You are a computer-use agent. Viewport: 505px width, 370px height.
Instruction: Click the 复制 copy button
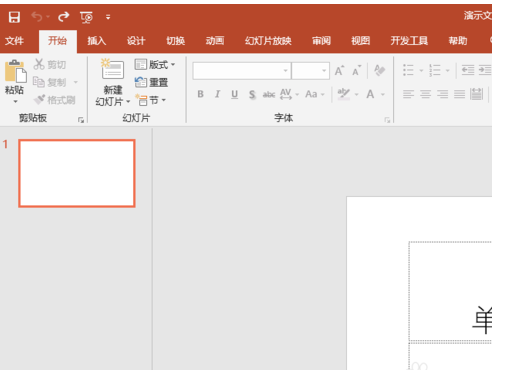pyautogui.click(x=50, y=82)
